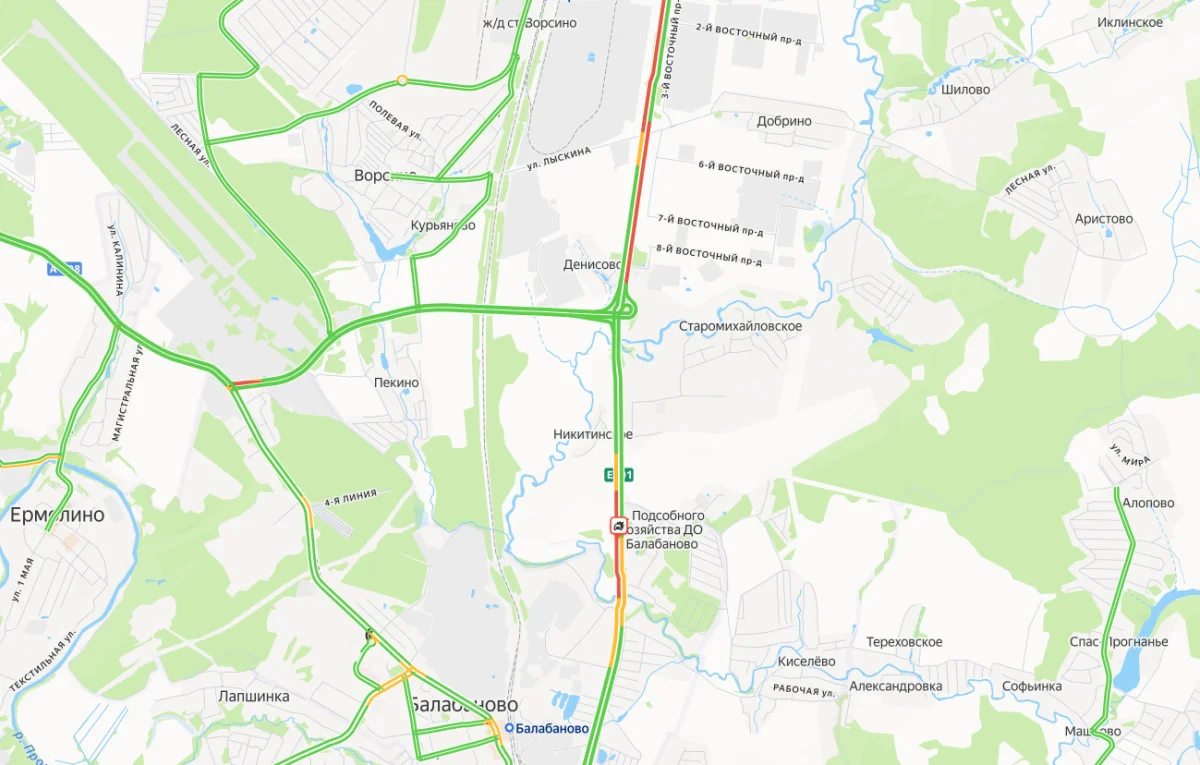1200x765 pixels.
Task: Click the Шилово settlement label
Action: pos(965,89)
